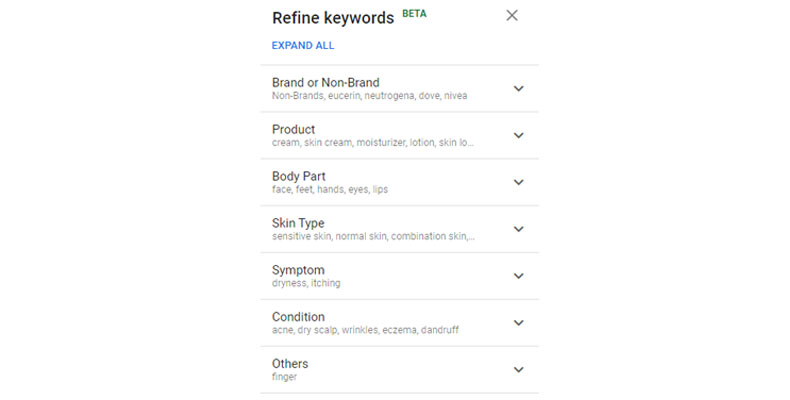790x400 pixels.
Task: Select the Brand or Non-Brand heading
Action: click(325, 82)
